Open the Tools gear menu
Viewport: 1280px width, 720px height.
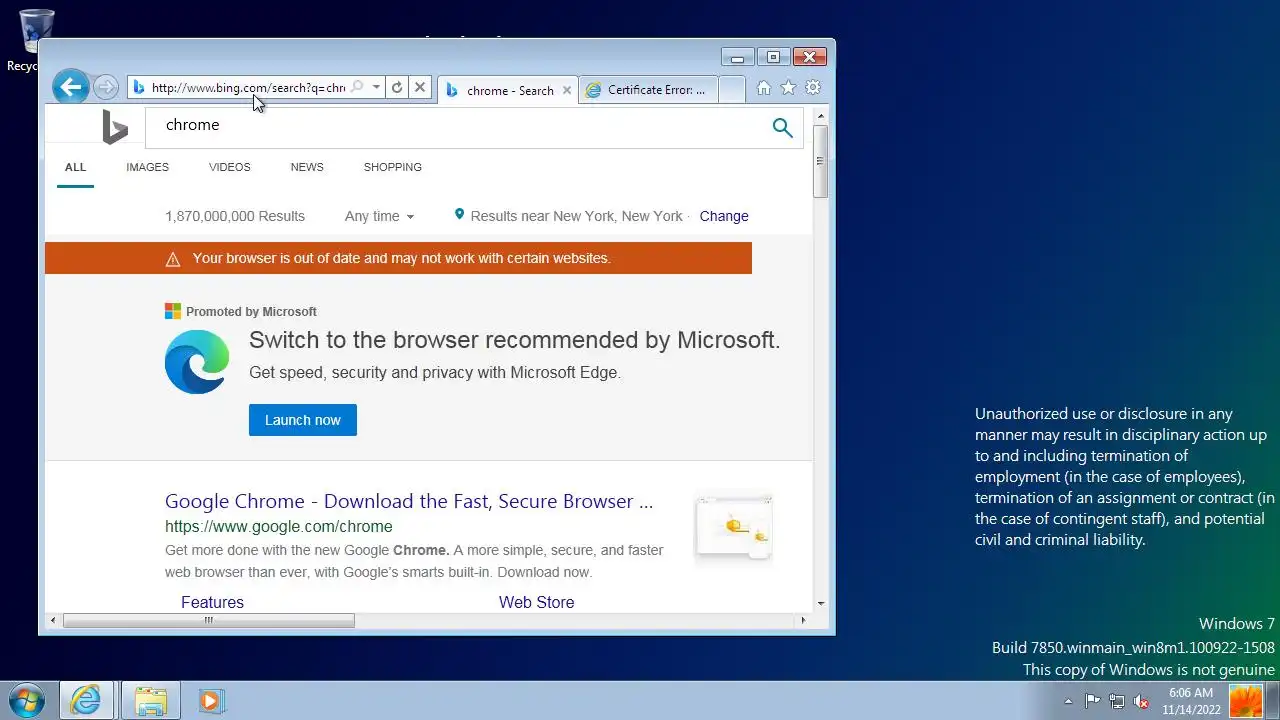tap(813, 88)
